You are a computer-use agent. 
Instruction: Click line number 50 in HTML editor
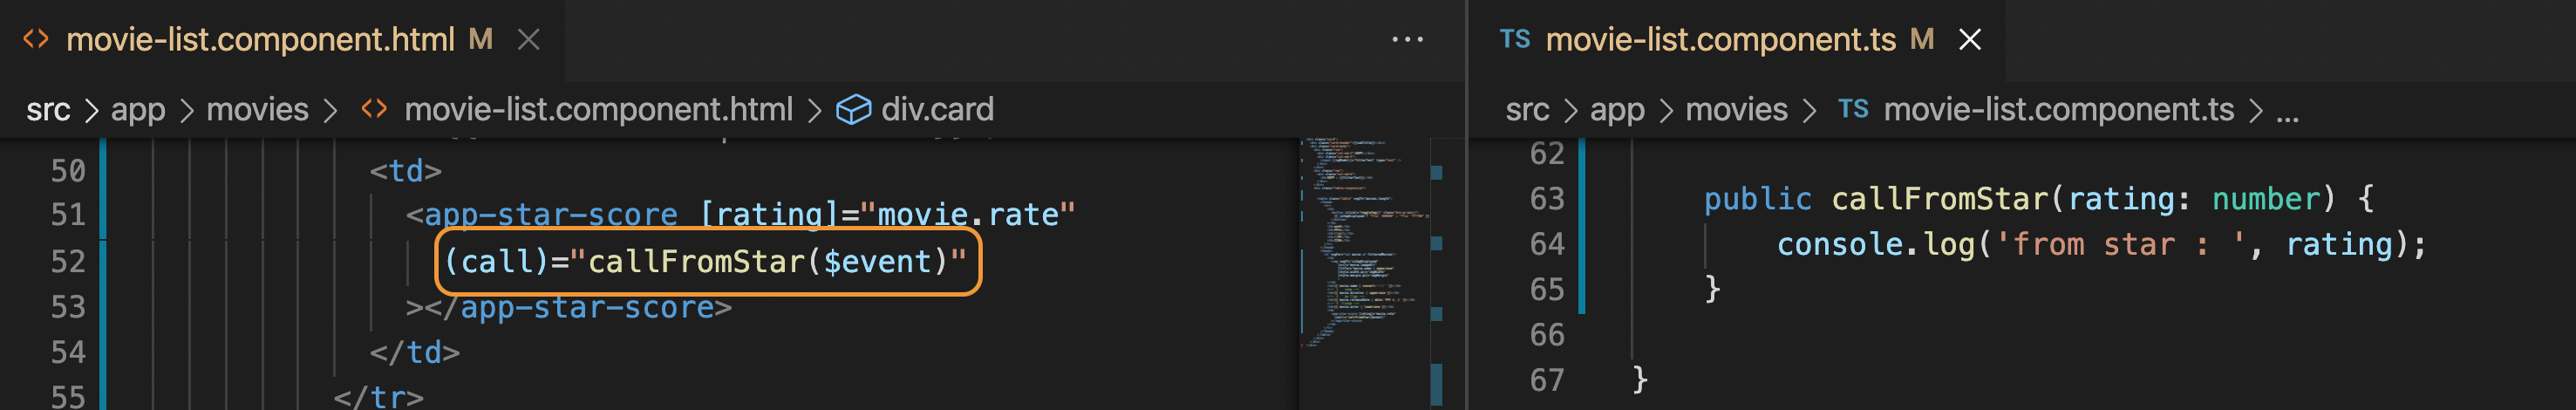68,171
